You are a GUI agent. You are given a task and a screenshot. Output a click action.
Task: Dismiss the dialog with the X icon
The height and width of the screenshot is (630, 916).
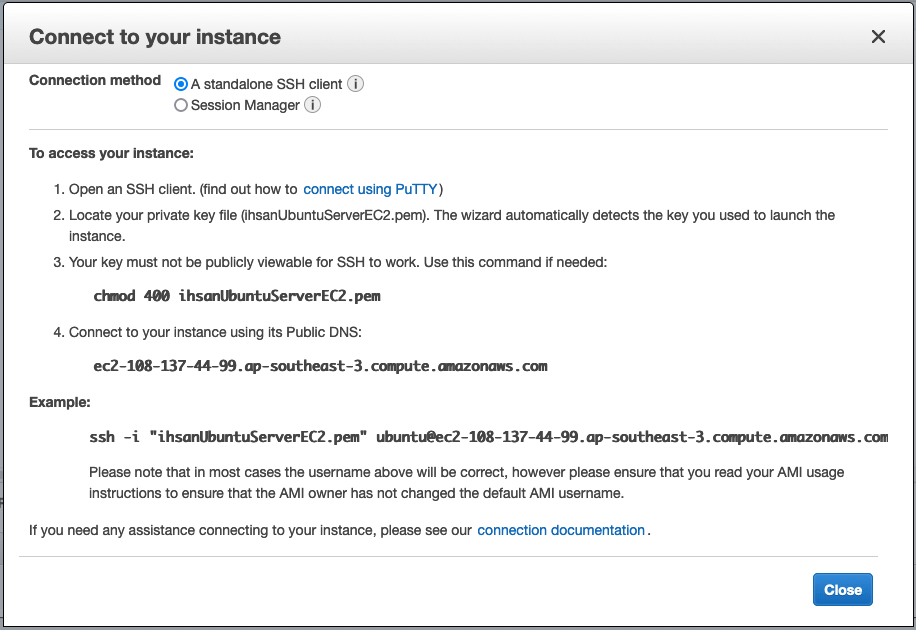coord(878,37)
